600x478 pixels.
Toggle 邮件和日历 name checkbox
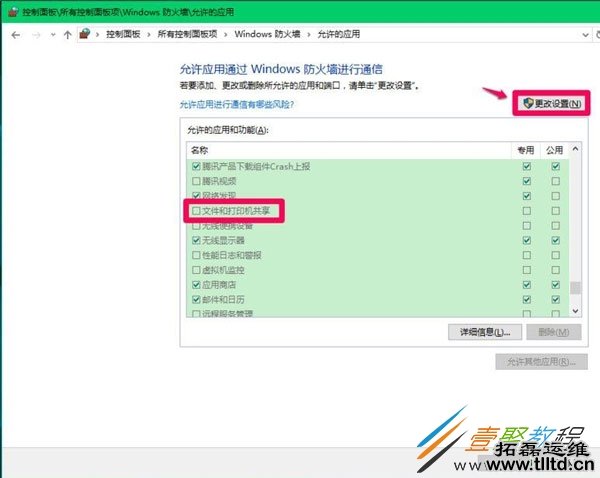point(196,299)
